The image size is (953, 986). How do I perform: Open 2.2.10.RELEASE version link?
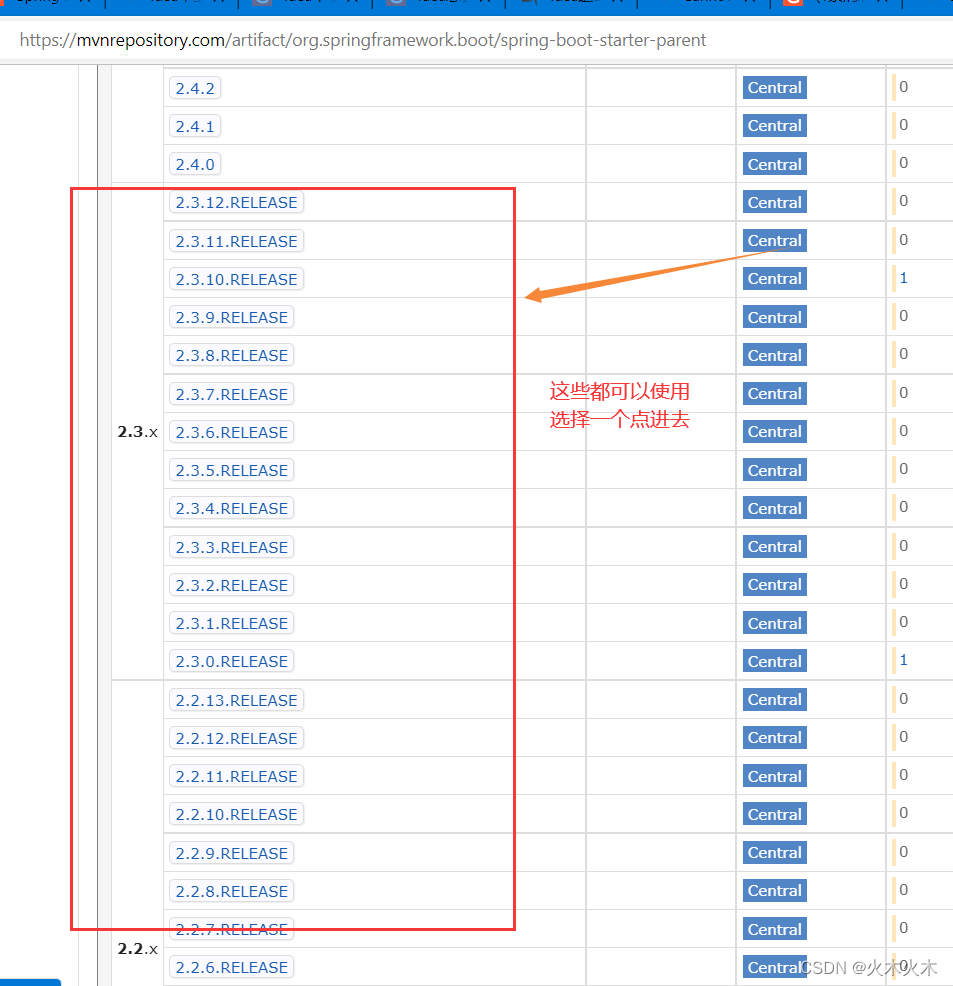point(236,814)
